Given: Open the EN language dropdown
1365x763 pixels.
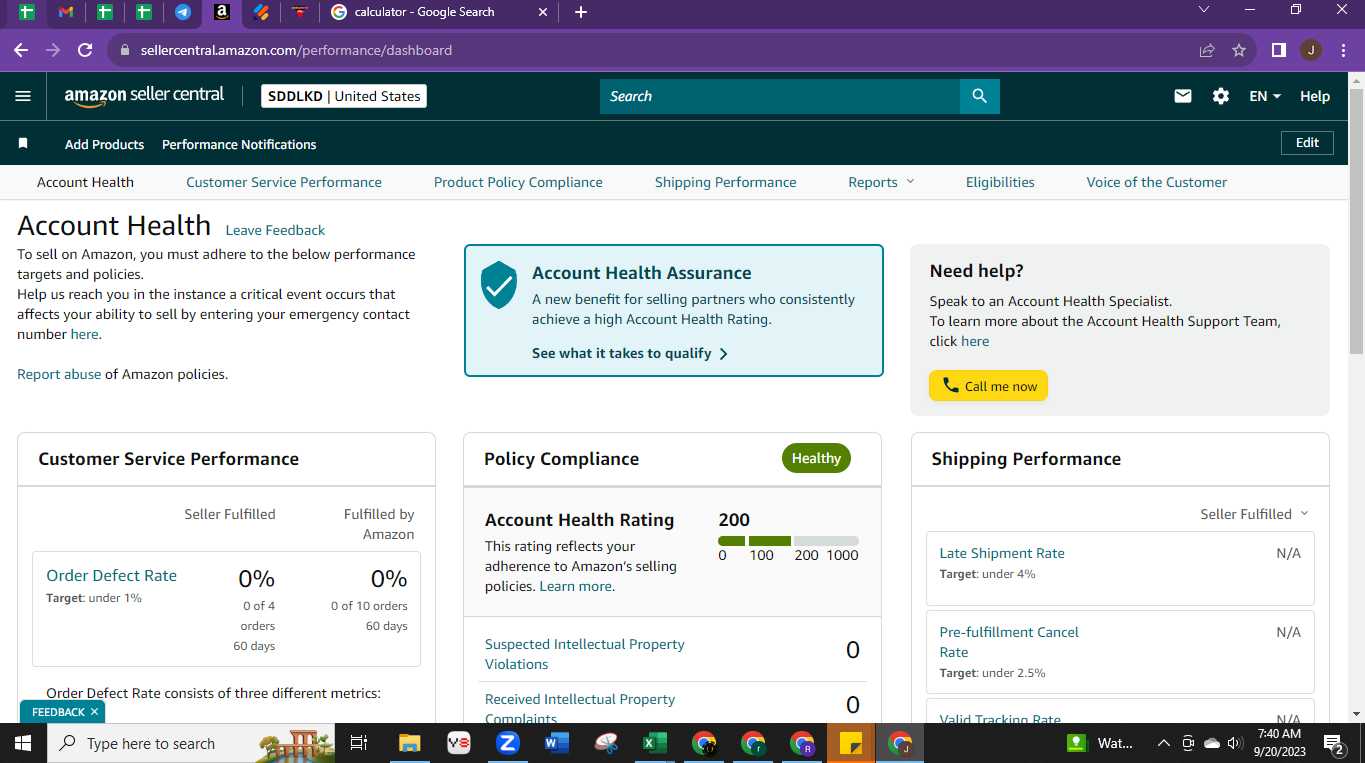Looking at the screenshot, I should 1265,96.
